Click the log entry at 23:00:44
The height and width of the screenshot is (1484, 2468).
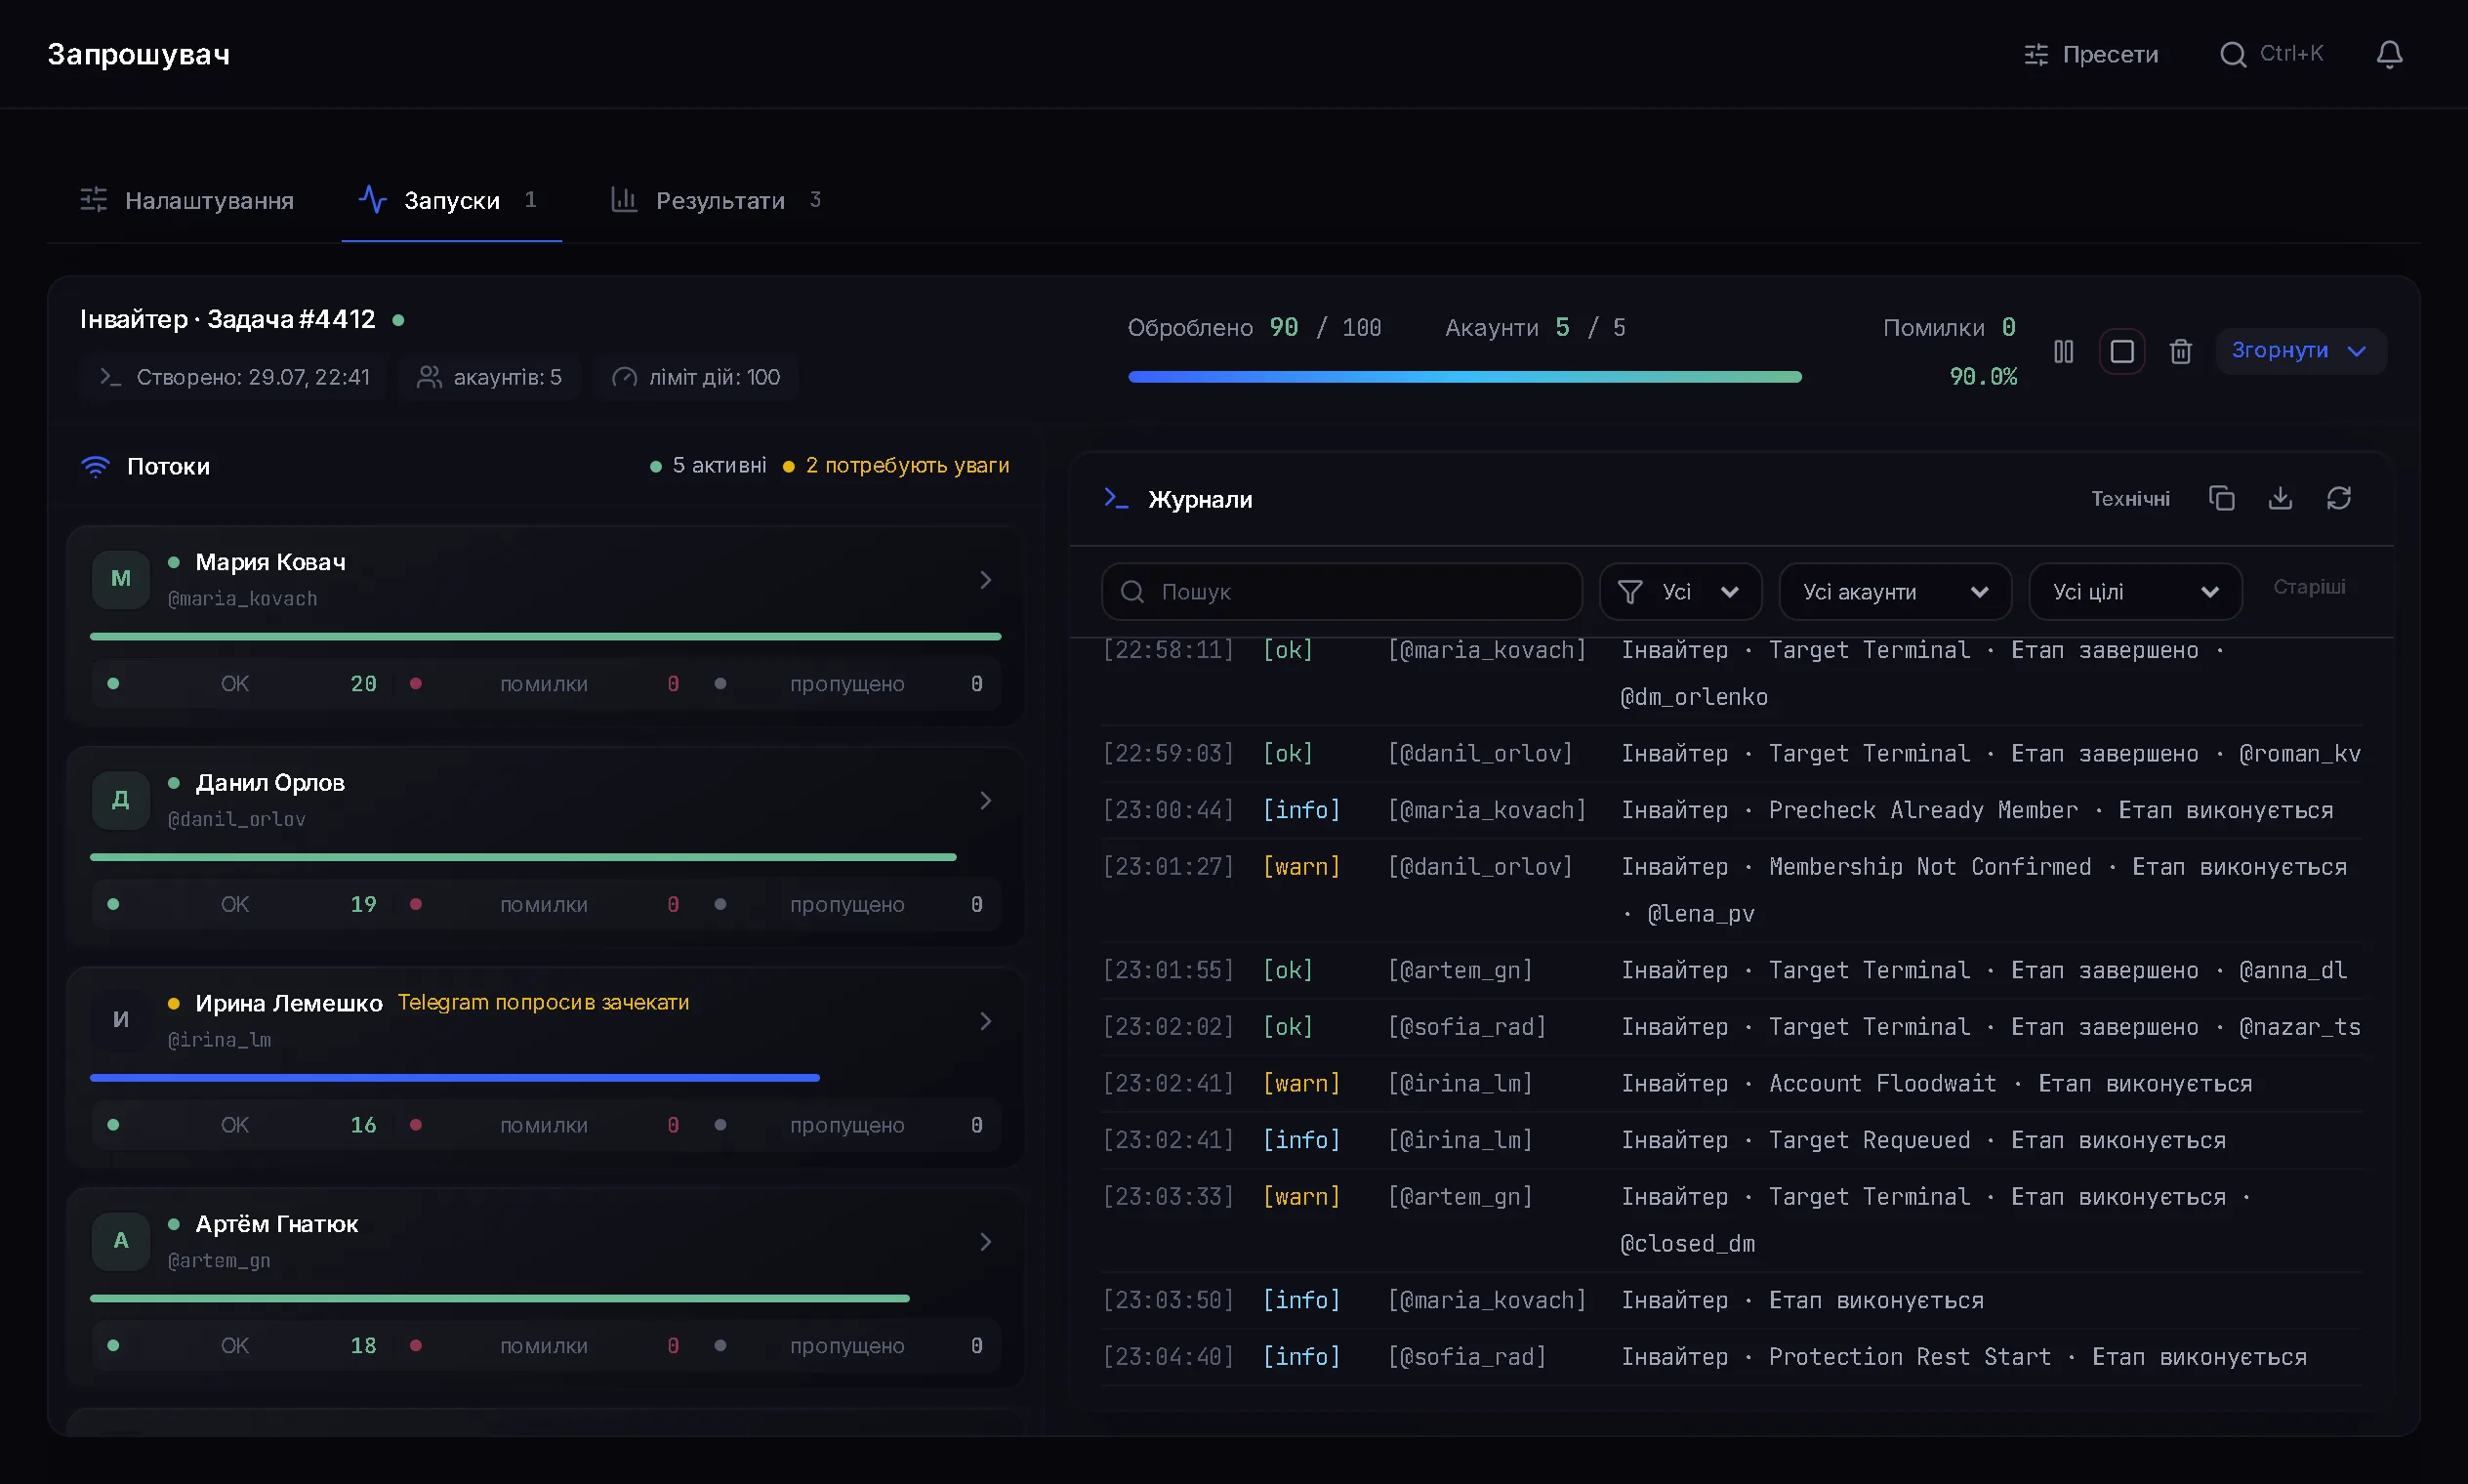(x=1732, y=810)
